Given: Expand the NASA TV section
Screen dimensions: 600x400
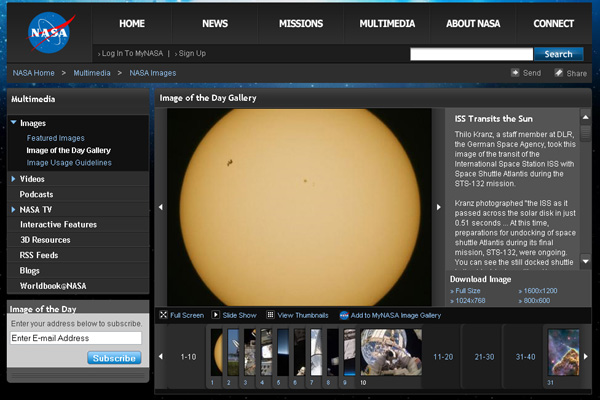Looking at the screenshot, I should 13,209.
